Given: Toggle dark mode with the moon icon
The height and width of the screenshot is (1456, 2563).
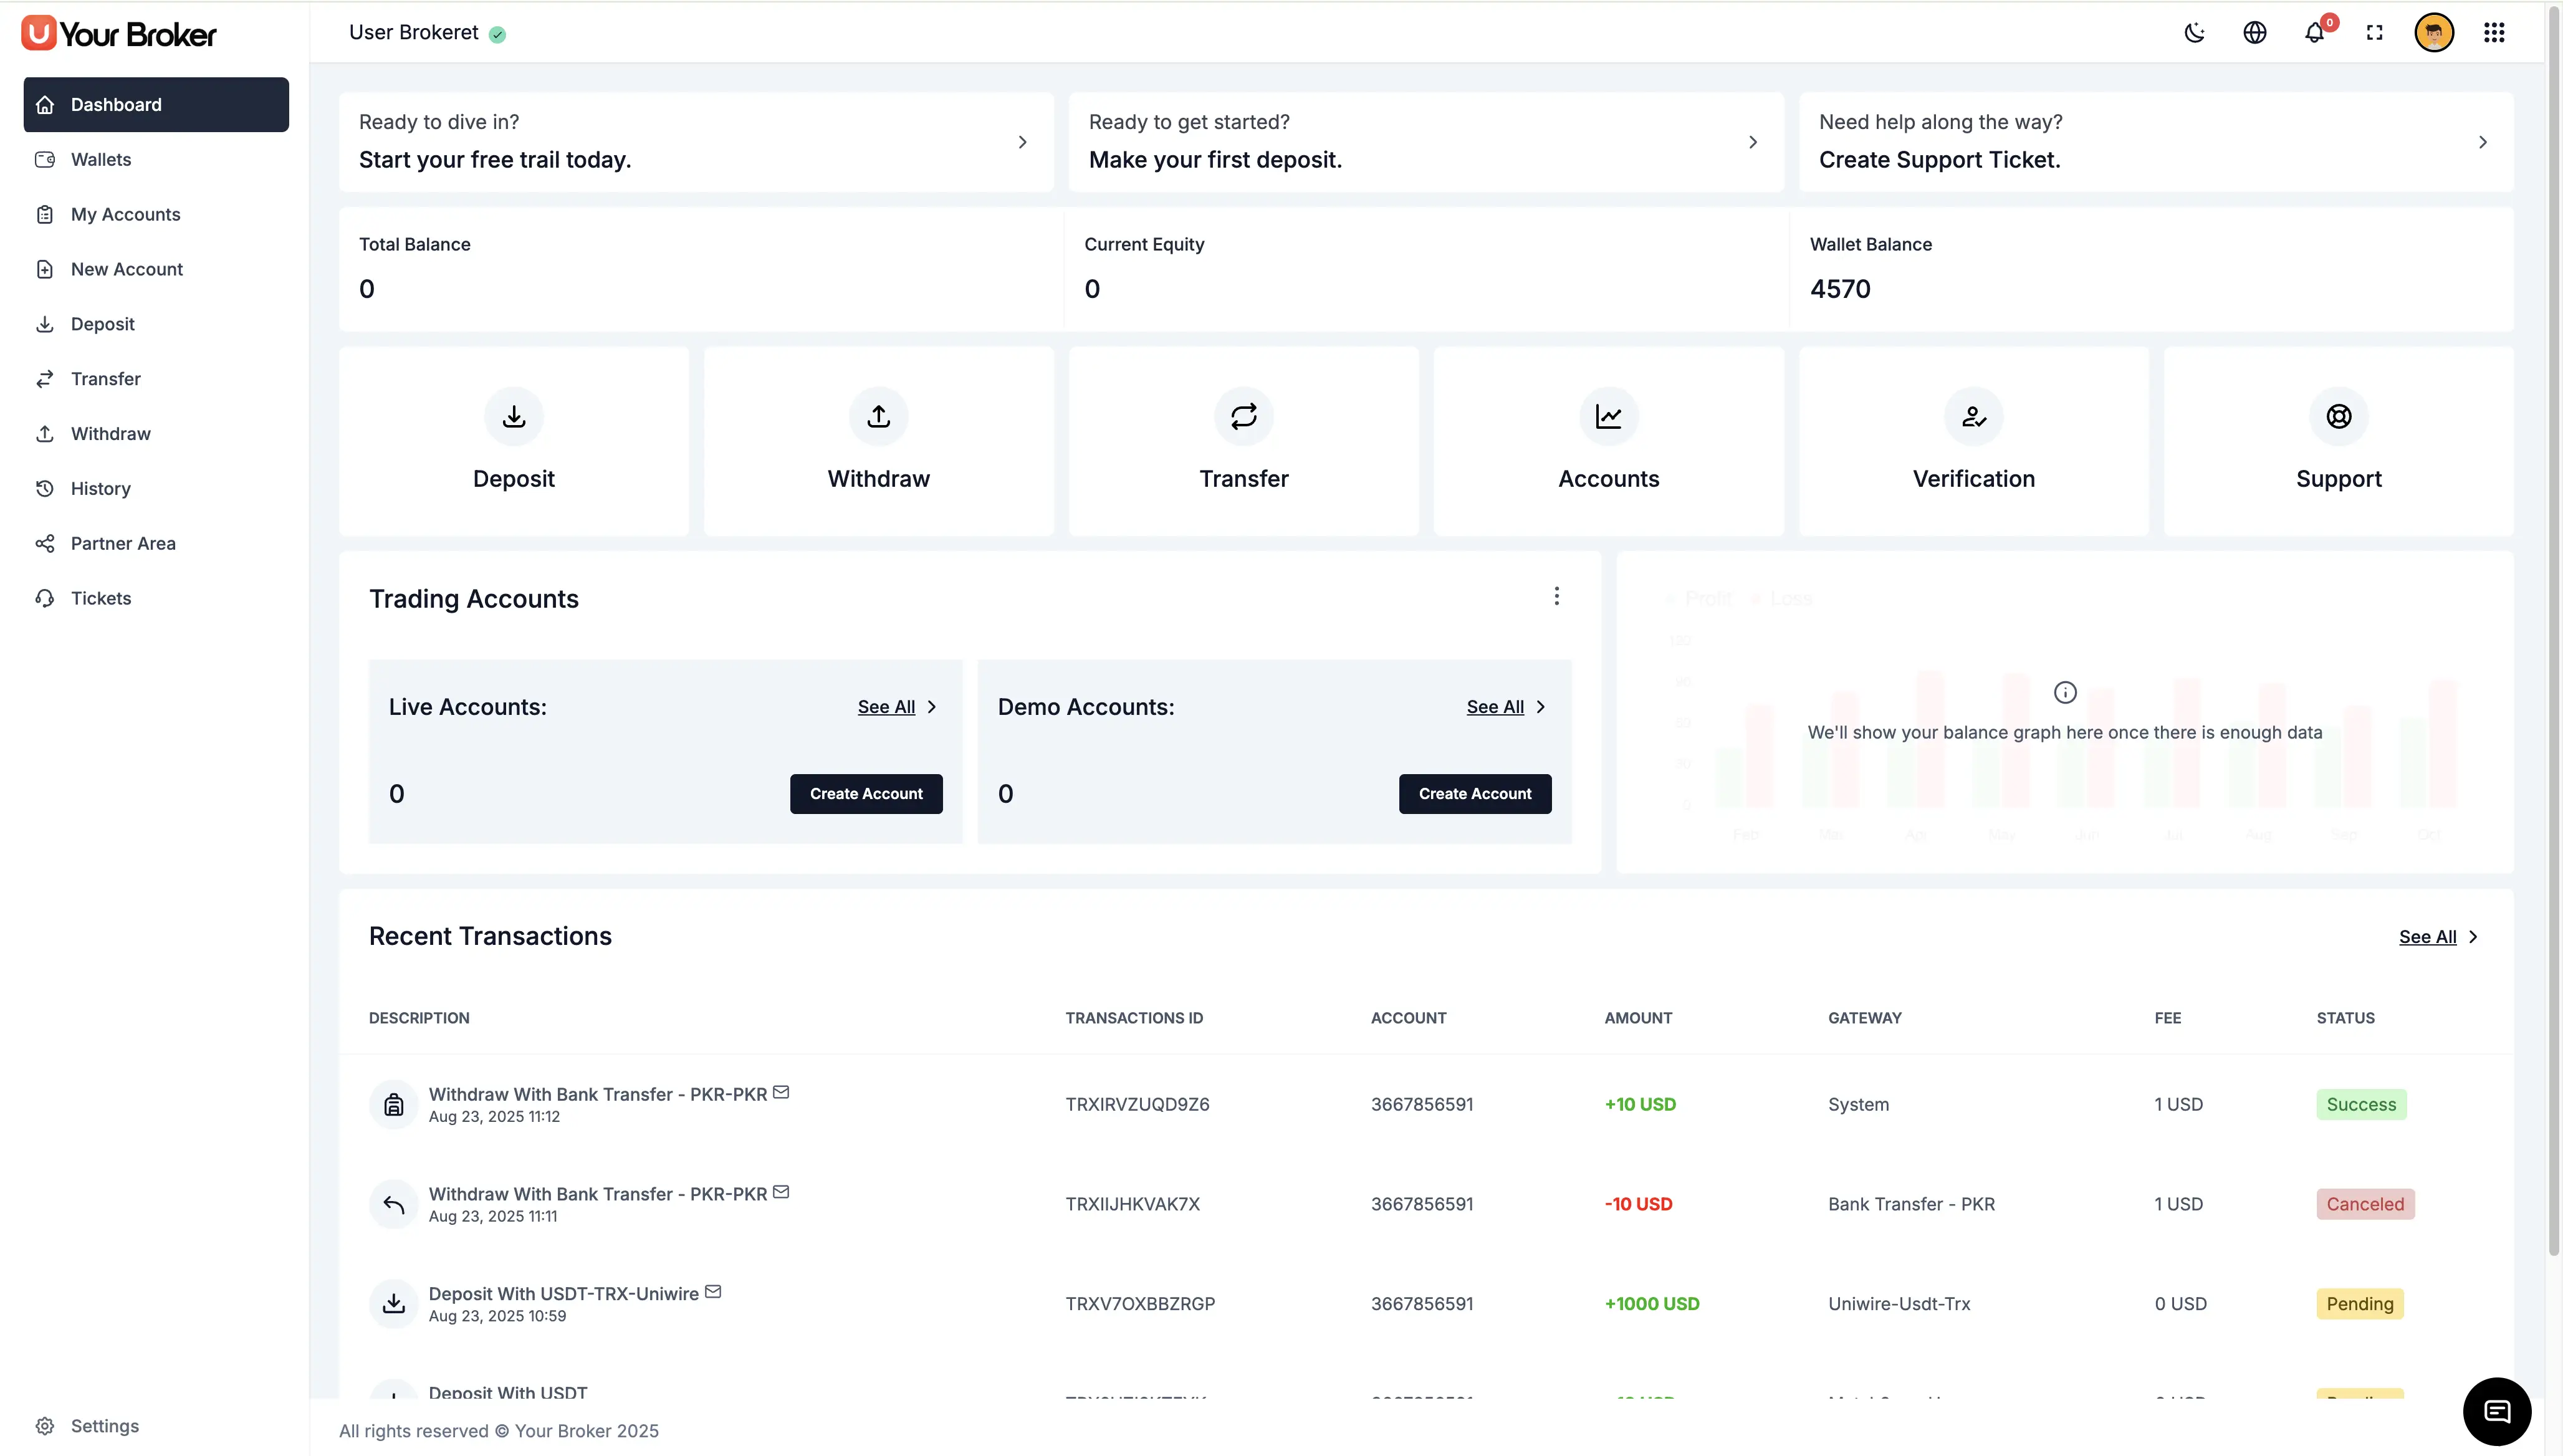Looking at the screenshot, I should (x=2195, y=32).
